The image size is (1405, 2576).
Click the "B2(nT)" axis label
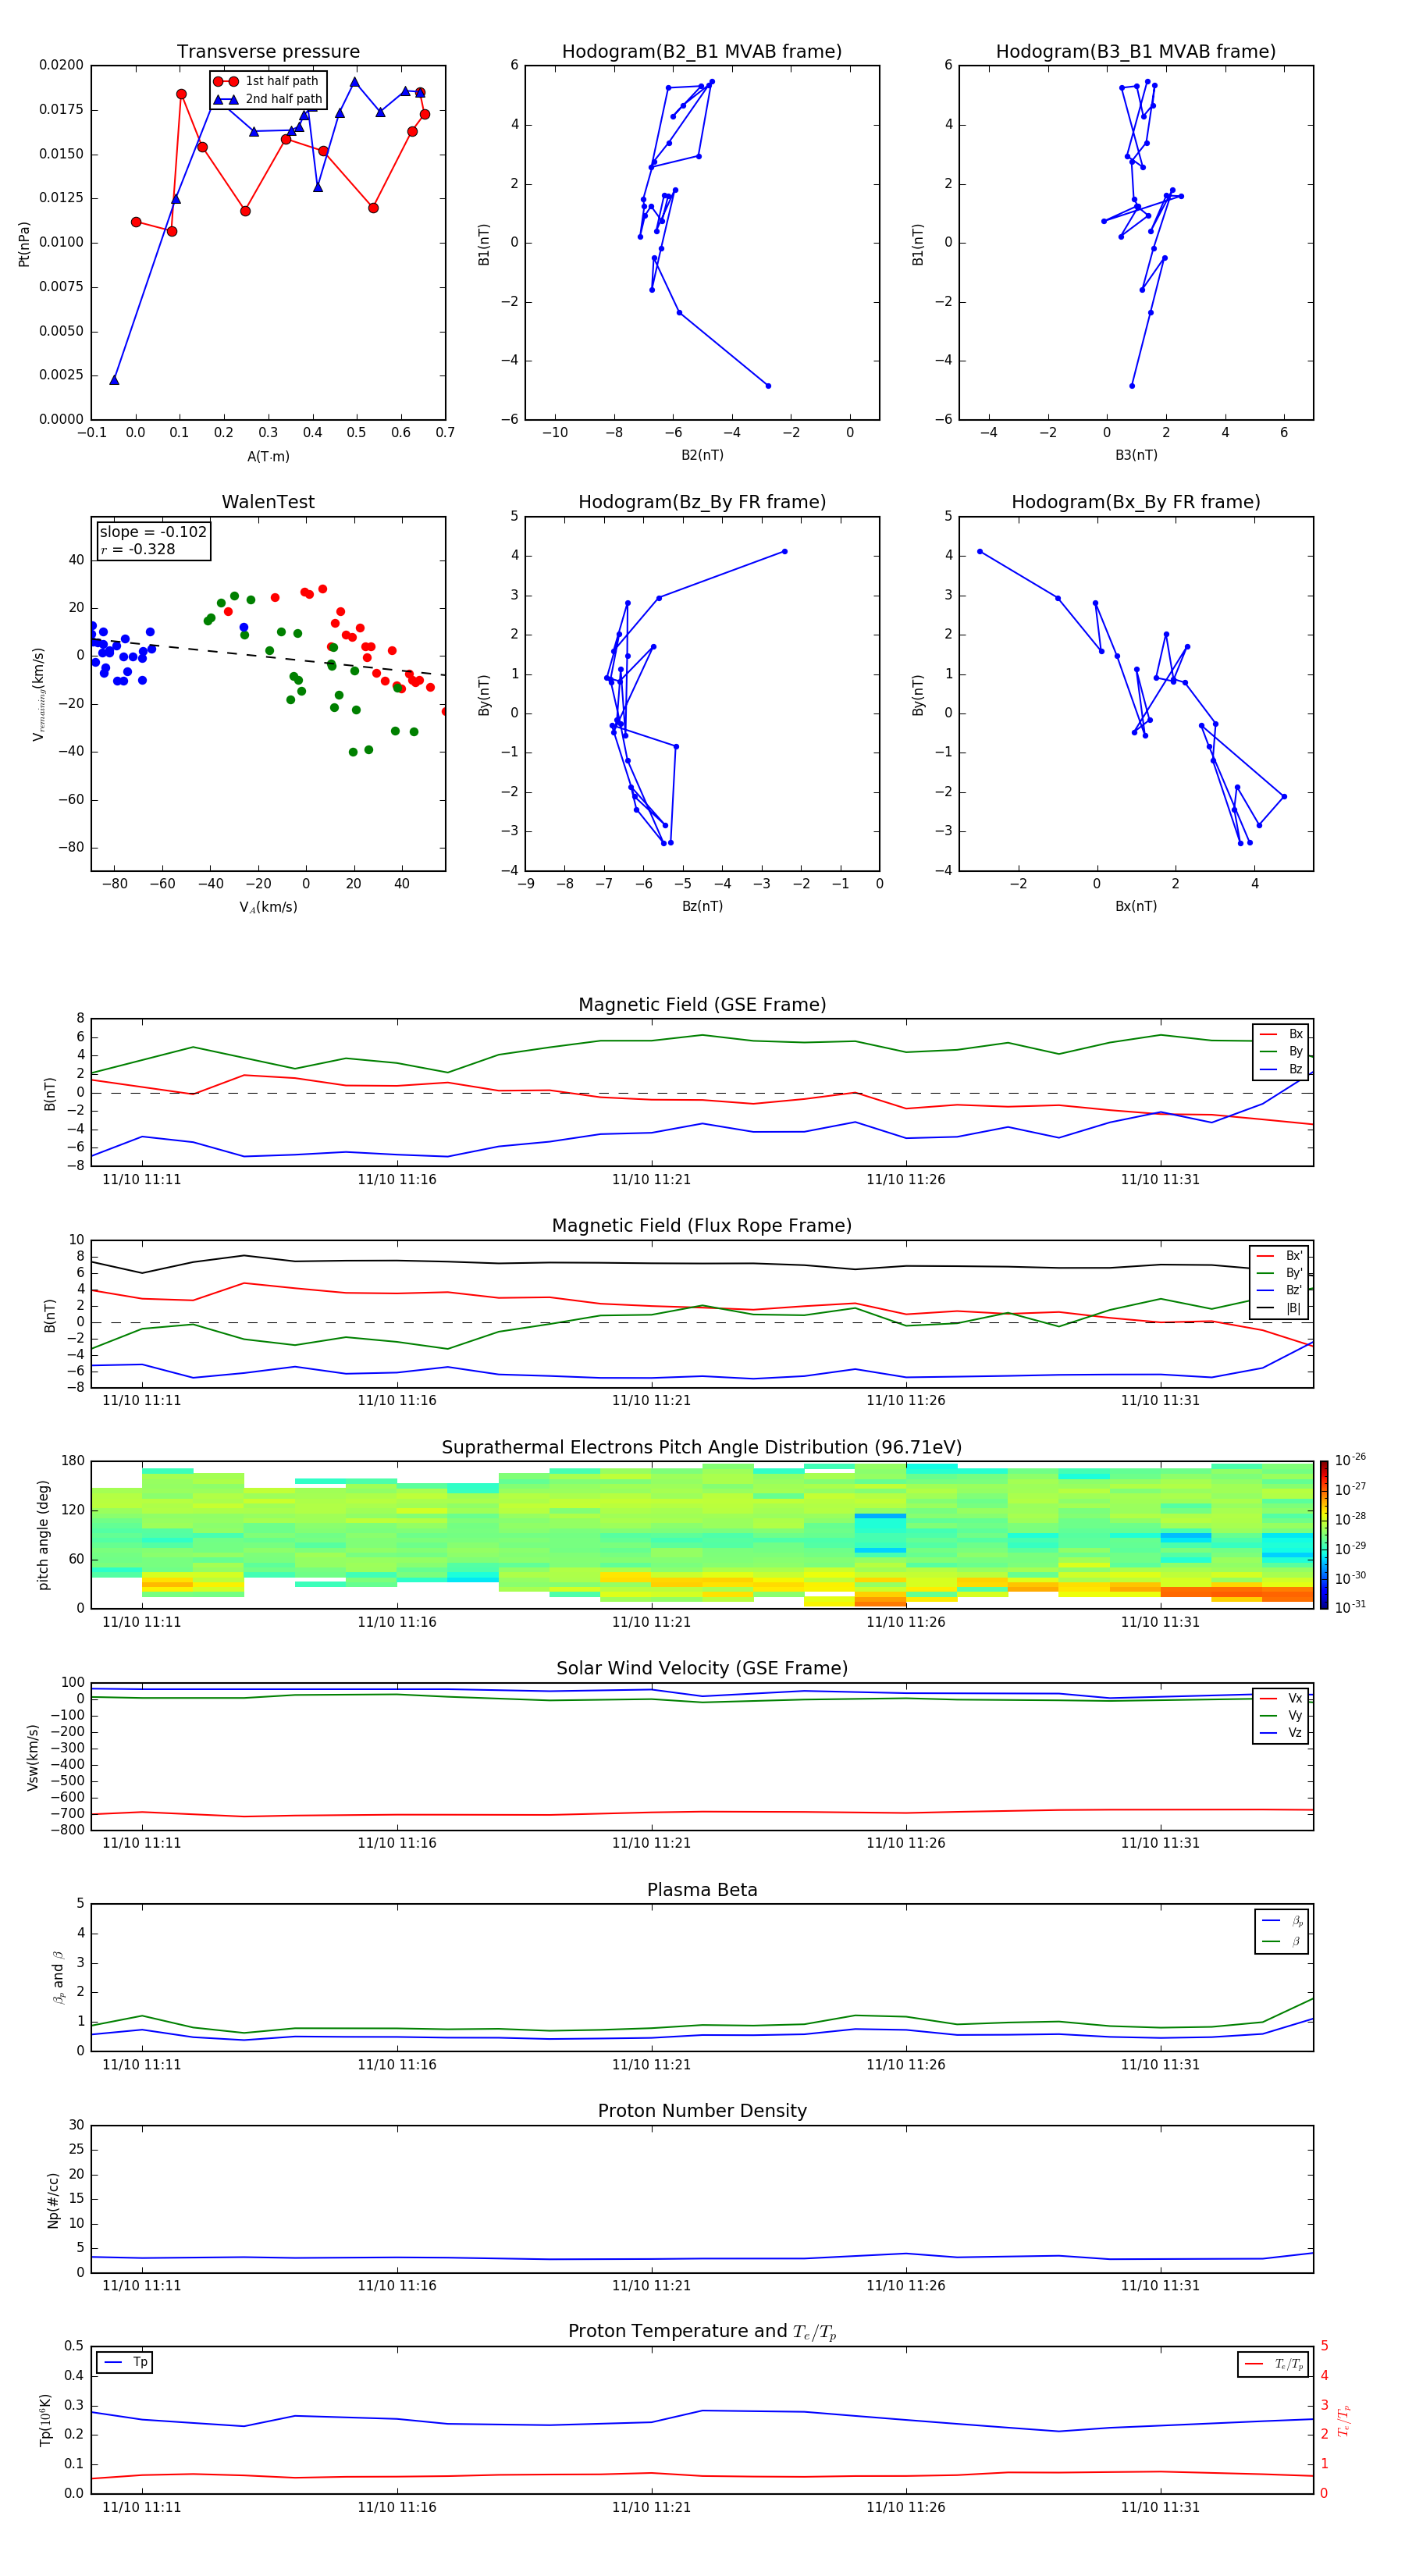click(702, 455)
